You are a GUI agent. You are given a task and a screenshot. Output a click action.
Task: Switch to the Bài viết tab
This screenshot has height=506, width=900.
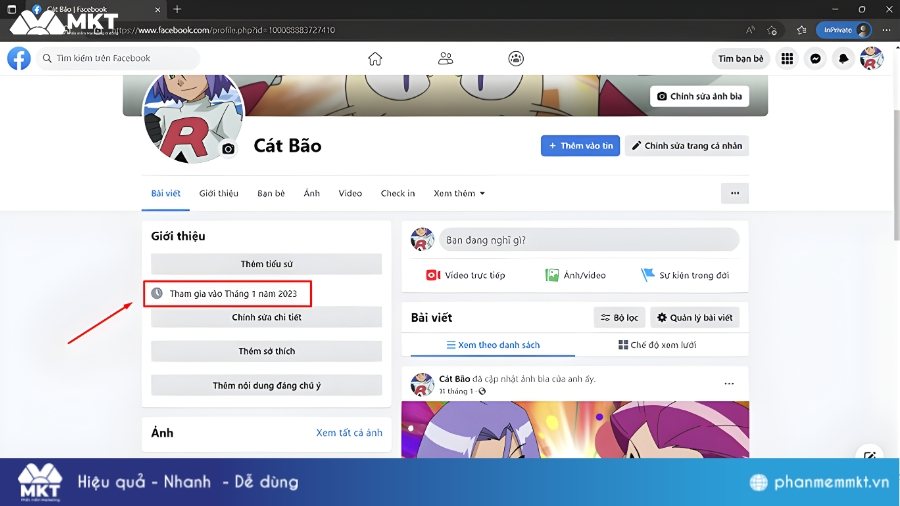tap(166, 193)
